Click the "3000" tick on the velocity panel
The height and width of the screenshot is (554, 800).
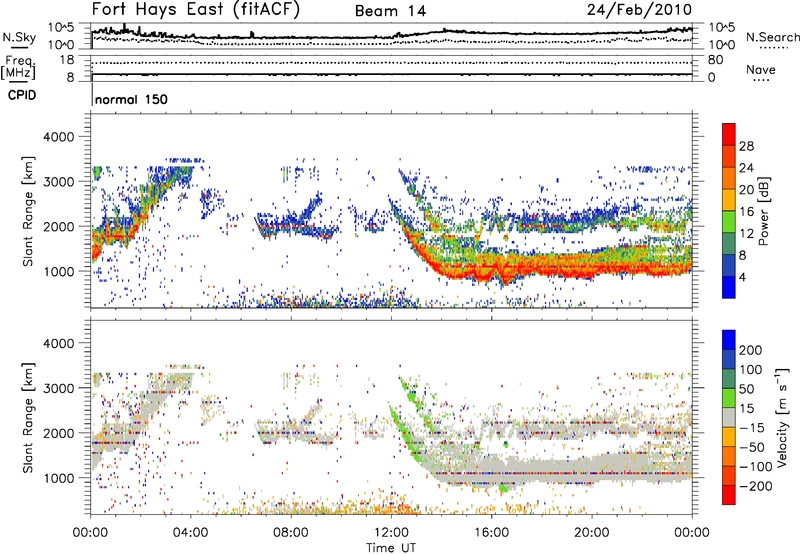58,388
